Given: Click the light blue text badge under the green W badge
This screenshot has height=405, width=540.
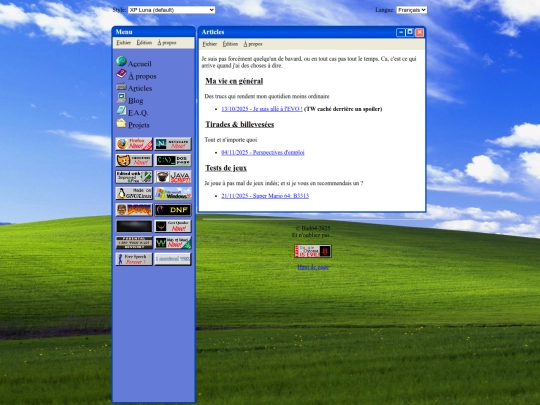Looking at the screenshot, I should 173,259.
